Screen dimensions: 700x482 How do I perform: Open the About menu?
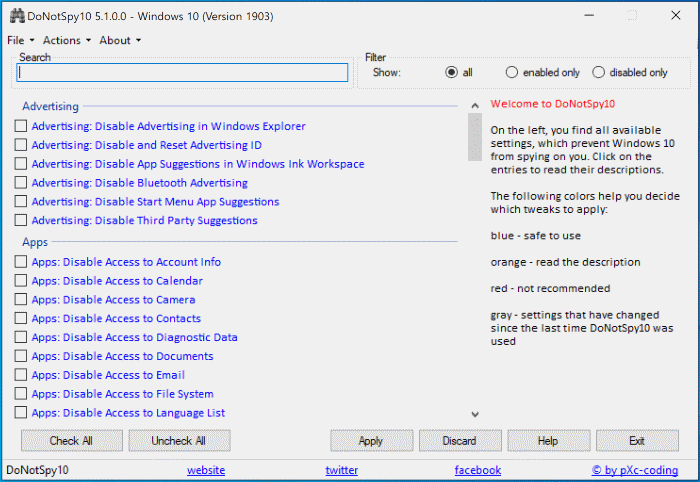pos(120,40)
